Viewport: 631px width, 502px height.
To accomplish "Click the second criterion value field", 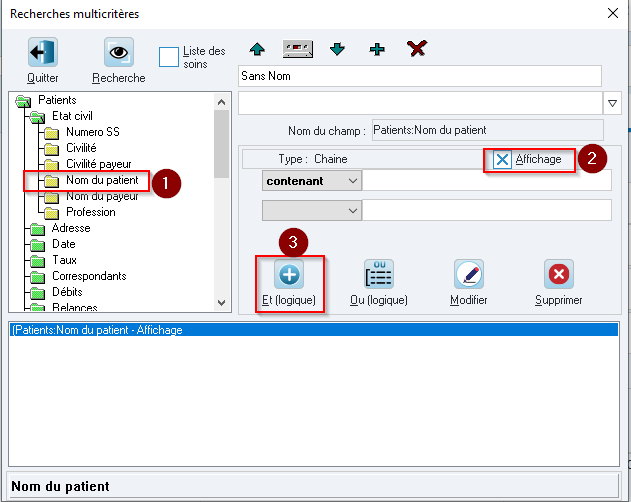I will (x=487, y=211).
